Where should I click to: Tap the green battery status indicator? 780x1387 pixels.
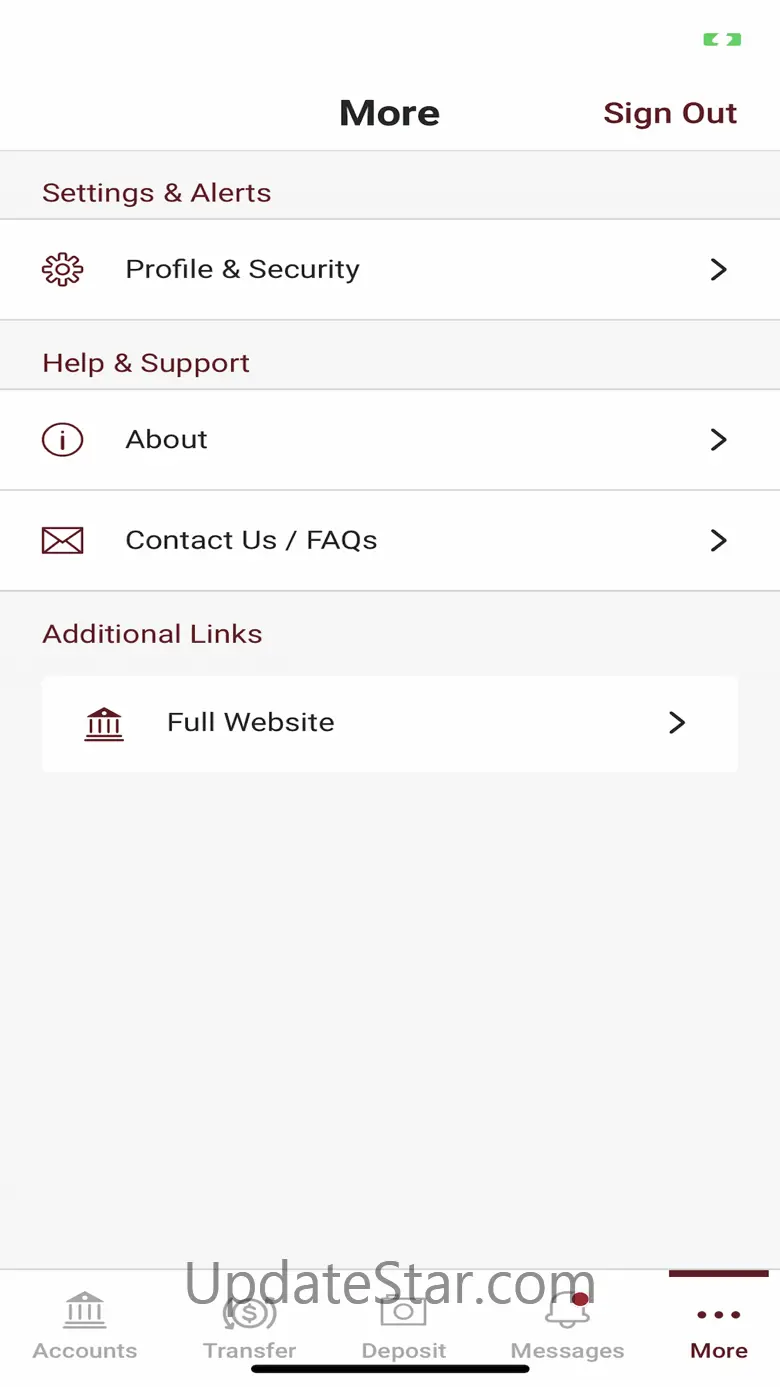(x=722, y=40)
